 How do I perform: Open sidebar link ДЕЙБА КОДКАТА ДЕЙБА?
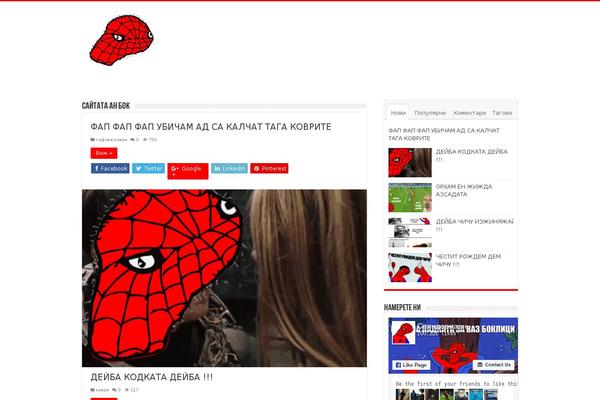point(472,155)
